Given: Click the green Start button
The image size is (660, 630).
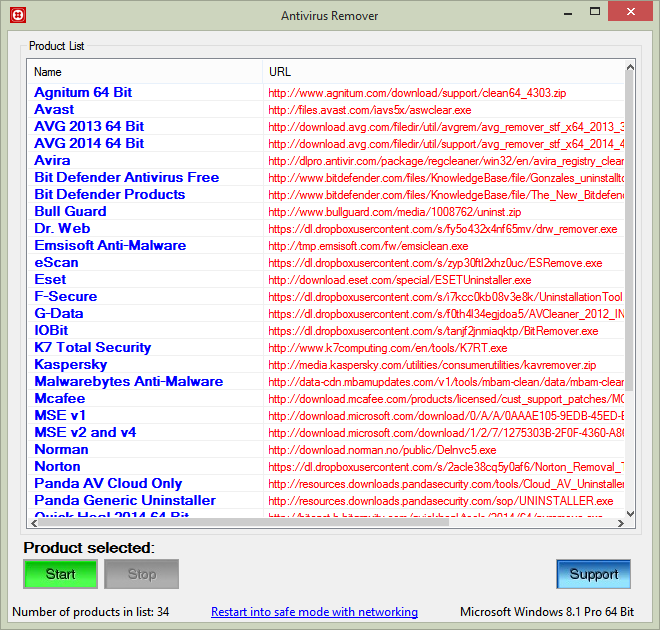Looking at the screenshot, I should (x=61, y=574).
